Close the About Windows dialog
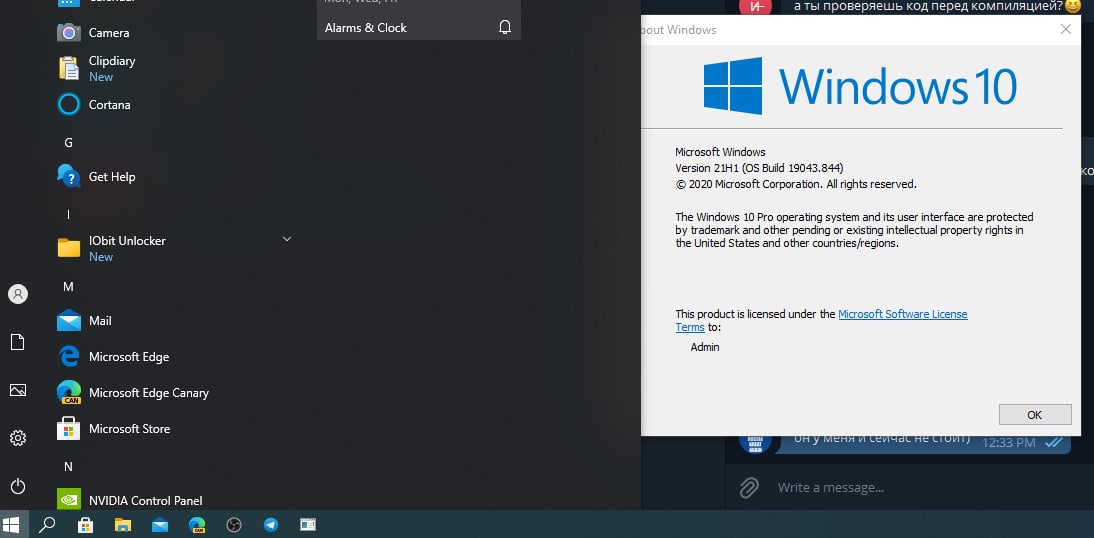The height and width of the screenshot is (538, 1094). 1065,29
